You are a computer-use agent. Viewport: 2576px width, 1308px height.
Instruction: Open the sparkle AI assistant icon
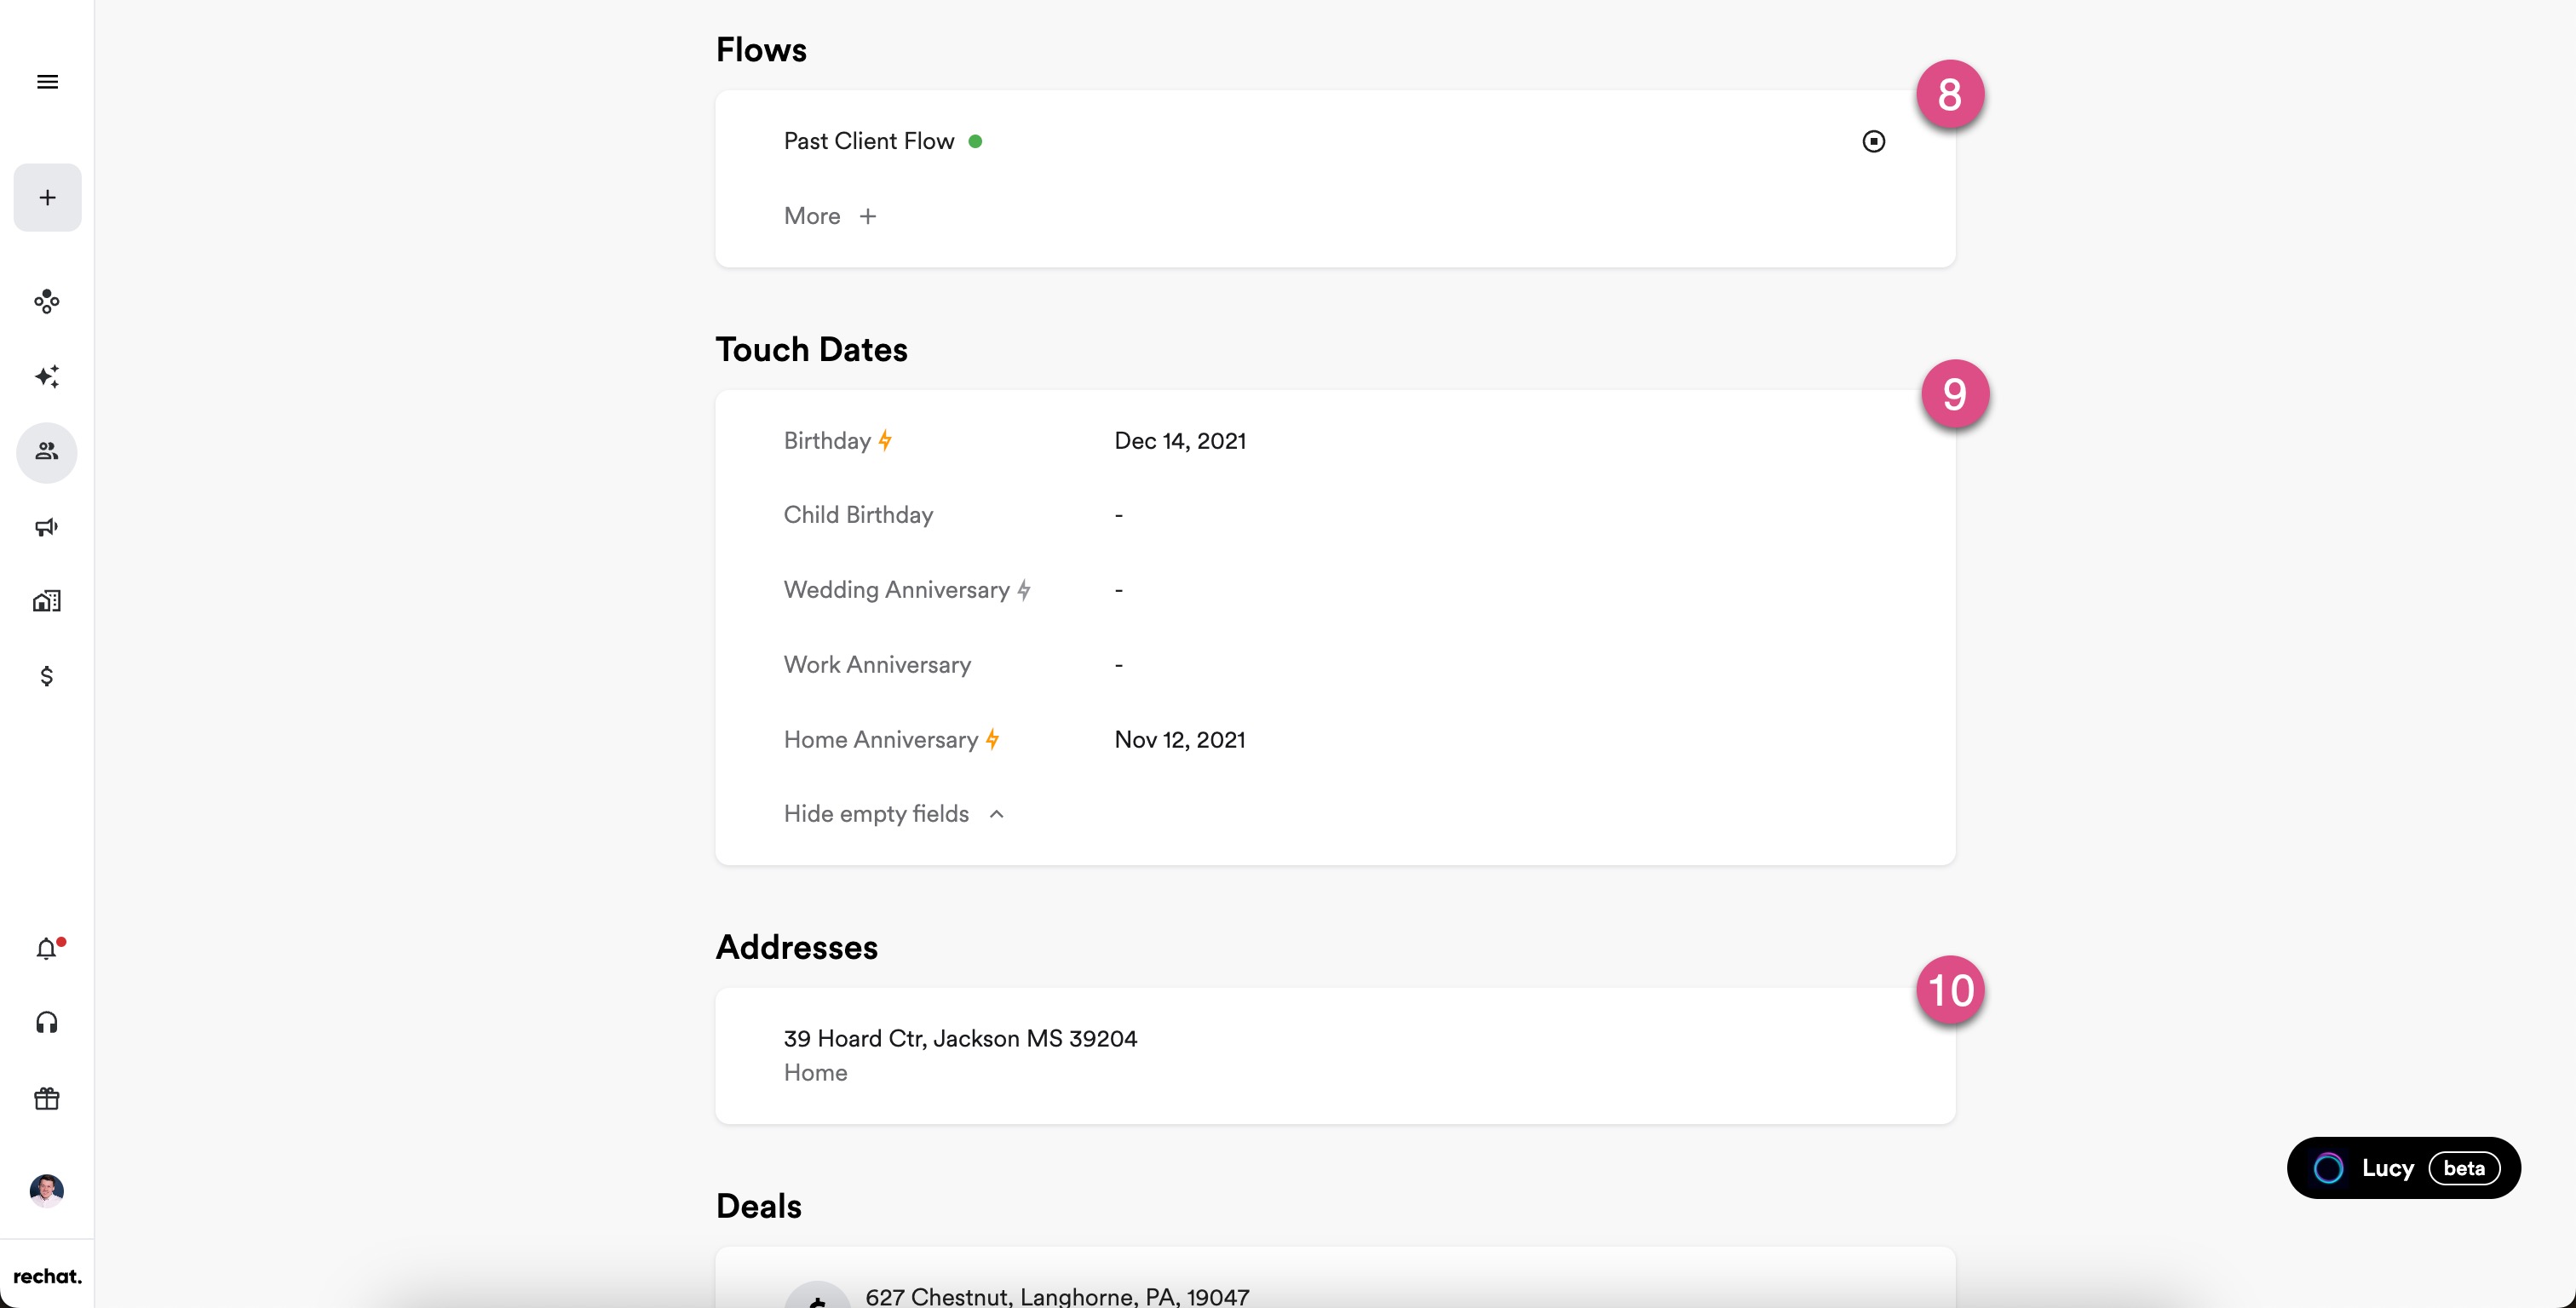[47, 376]
